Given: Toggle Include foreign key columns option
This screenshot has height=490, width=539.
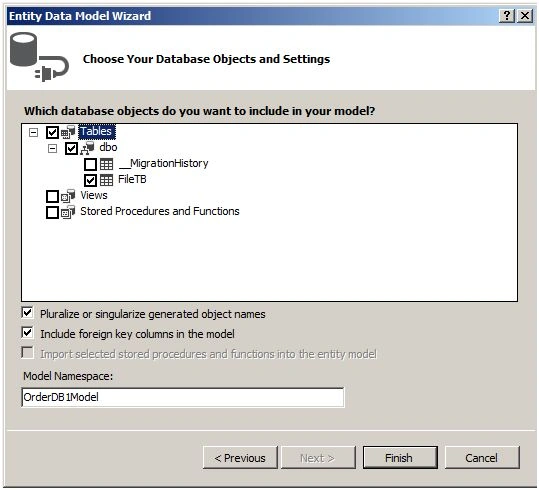Looking at the screenshot, I should click(x=28, y=333).
